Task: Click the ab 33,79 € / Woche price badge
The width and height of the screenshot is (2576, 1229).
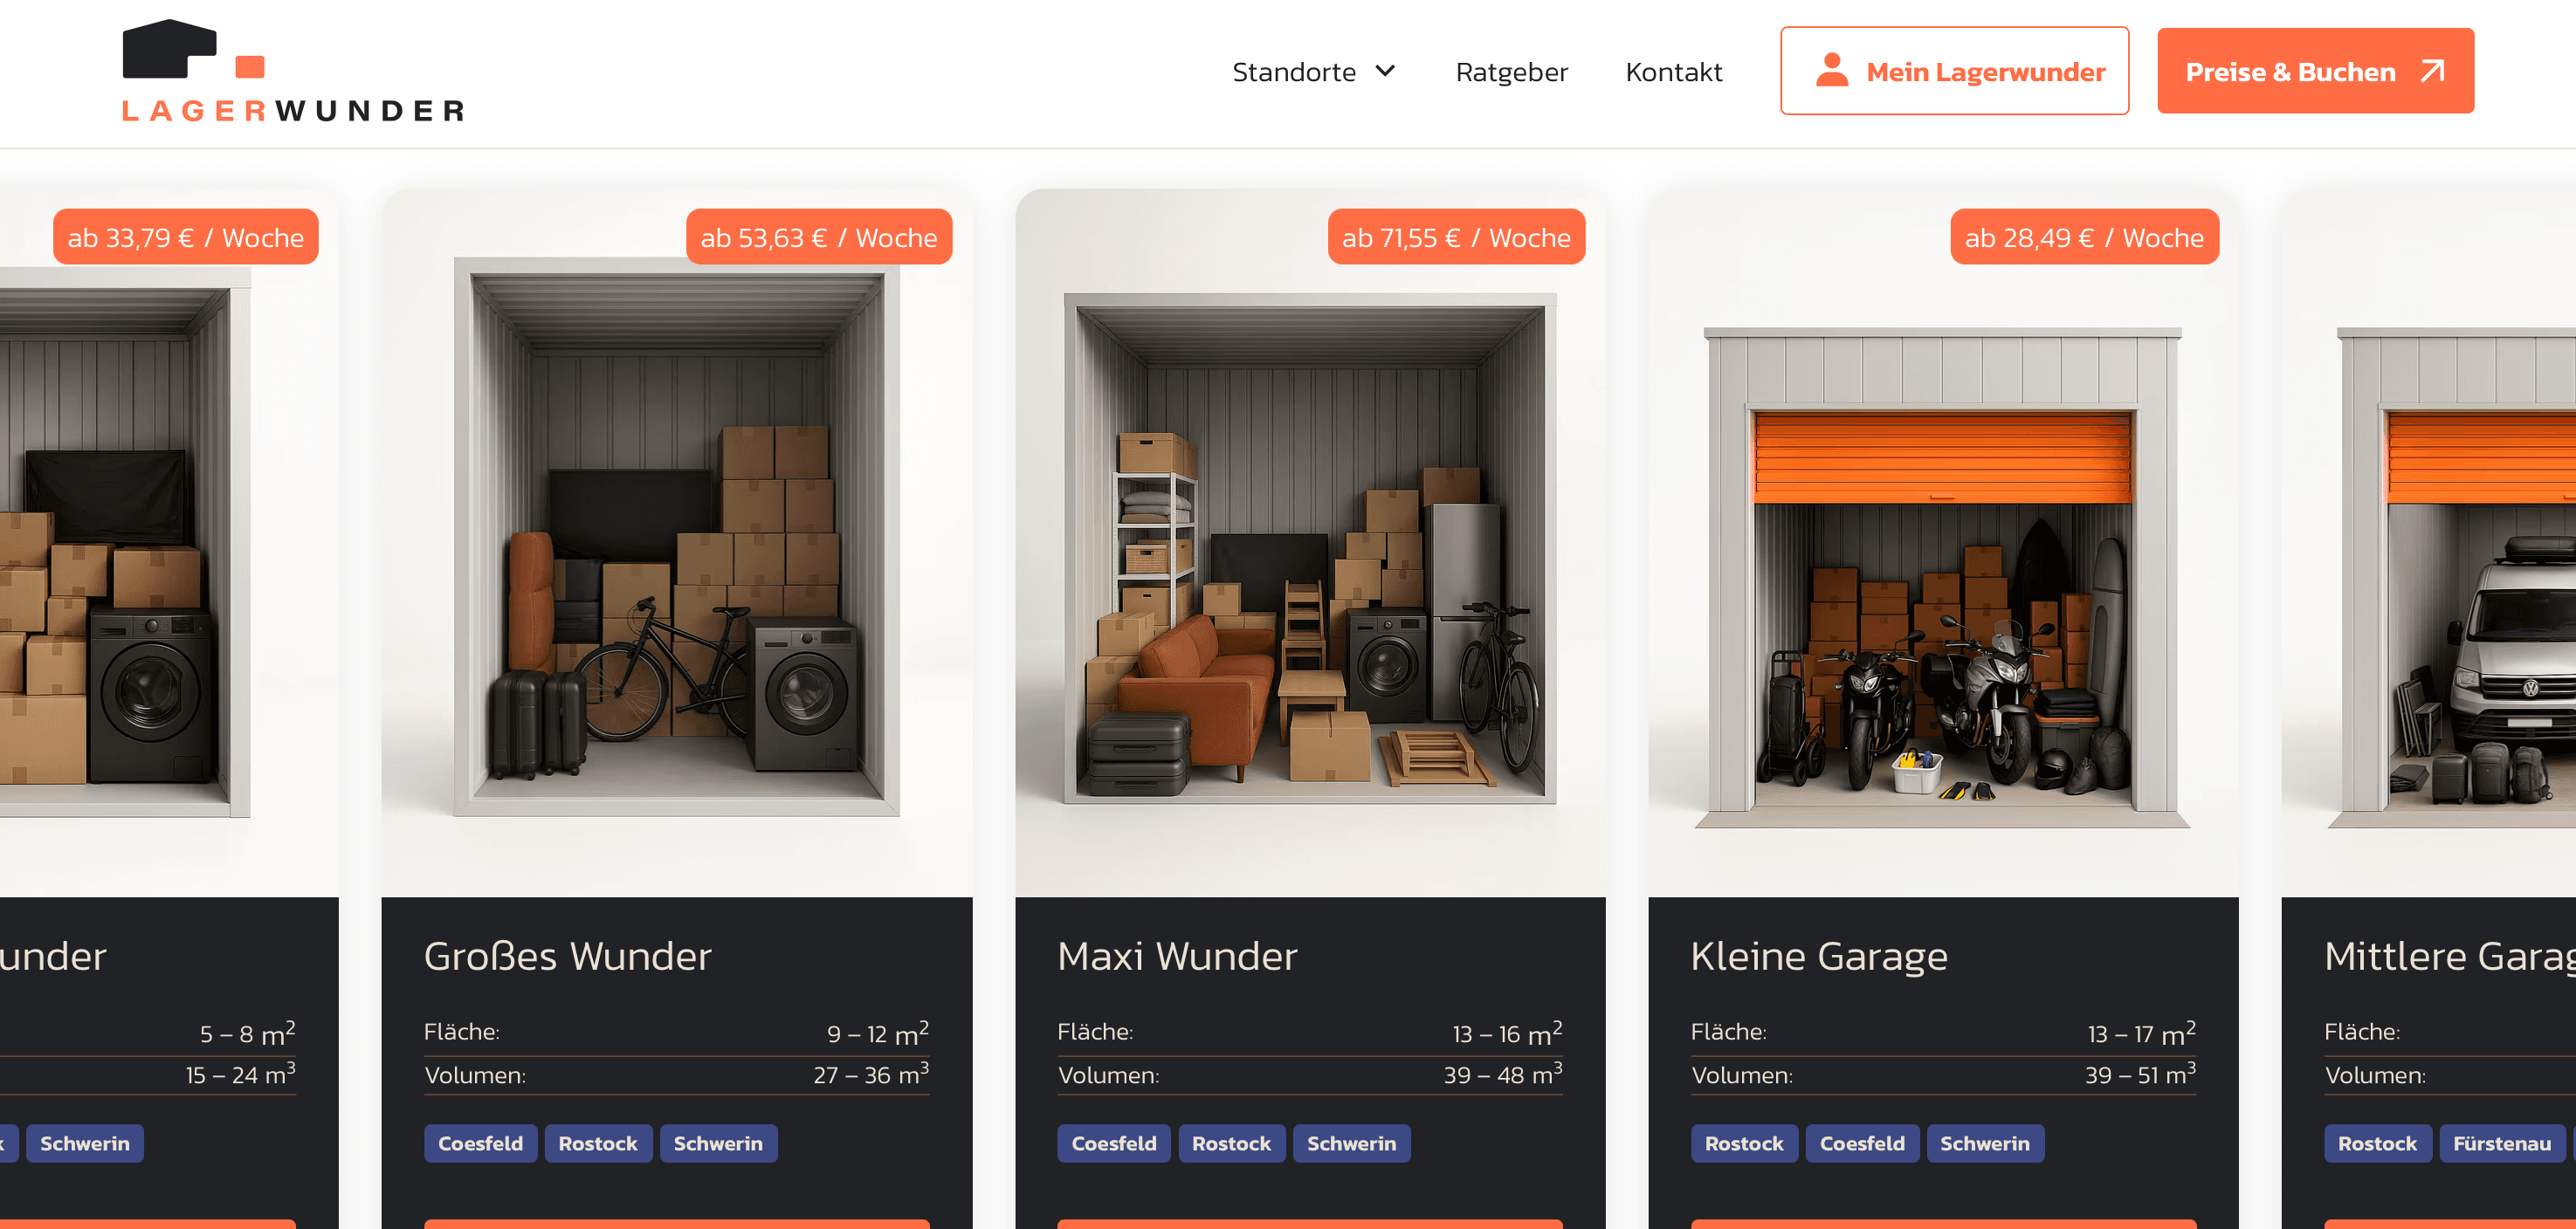Action: pos(186,237)
